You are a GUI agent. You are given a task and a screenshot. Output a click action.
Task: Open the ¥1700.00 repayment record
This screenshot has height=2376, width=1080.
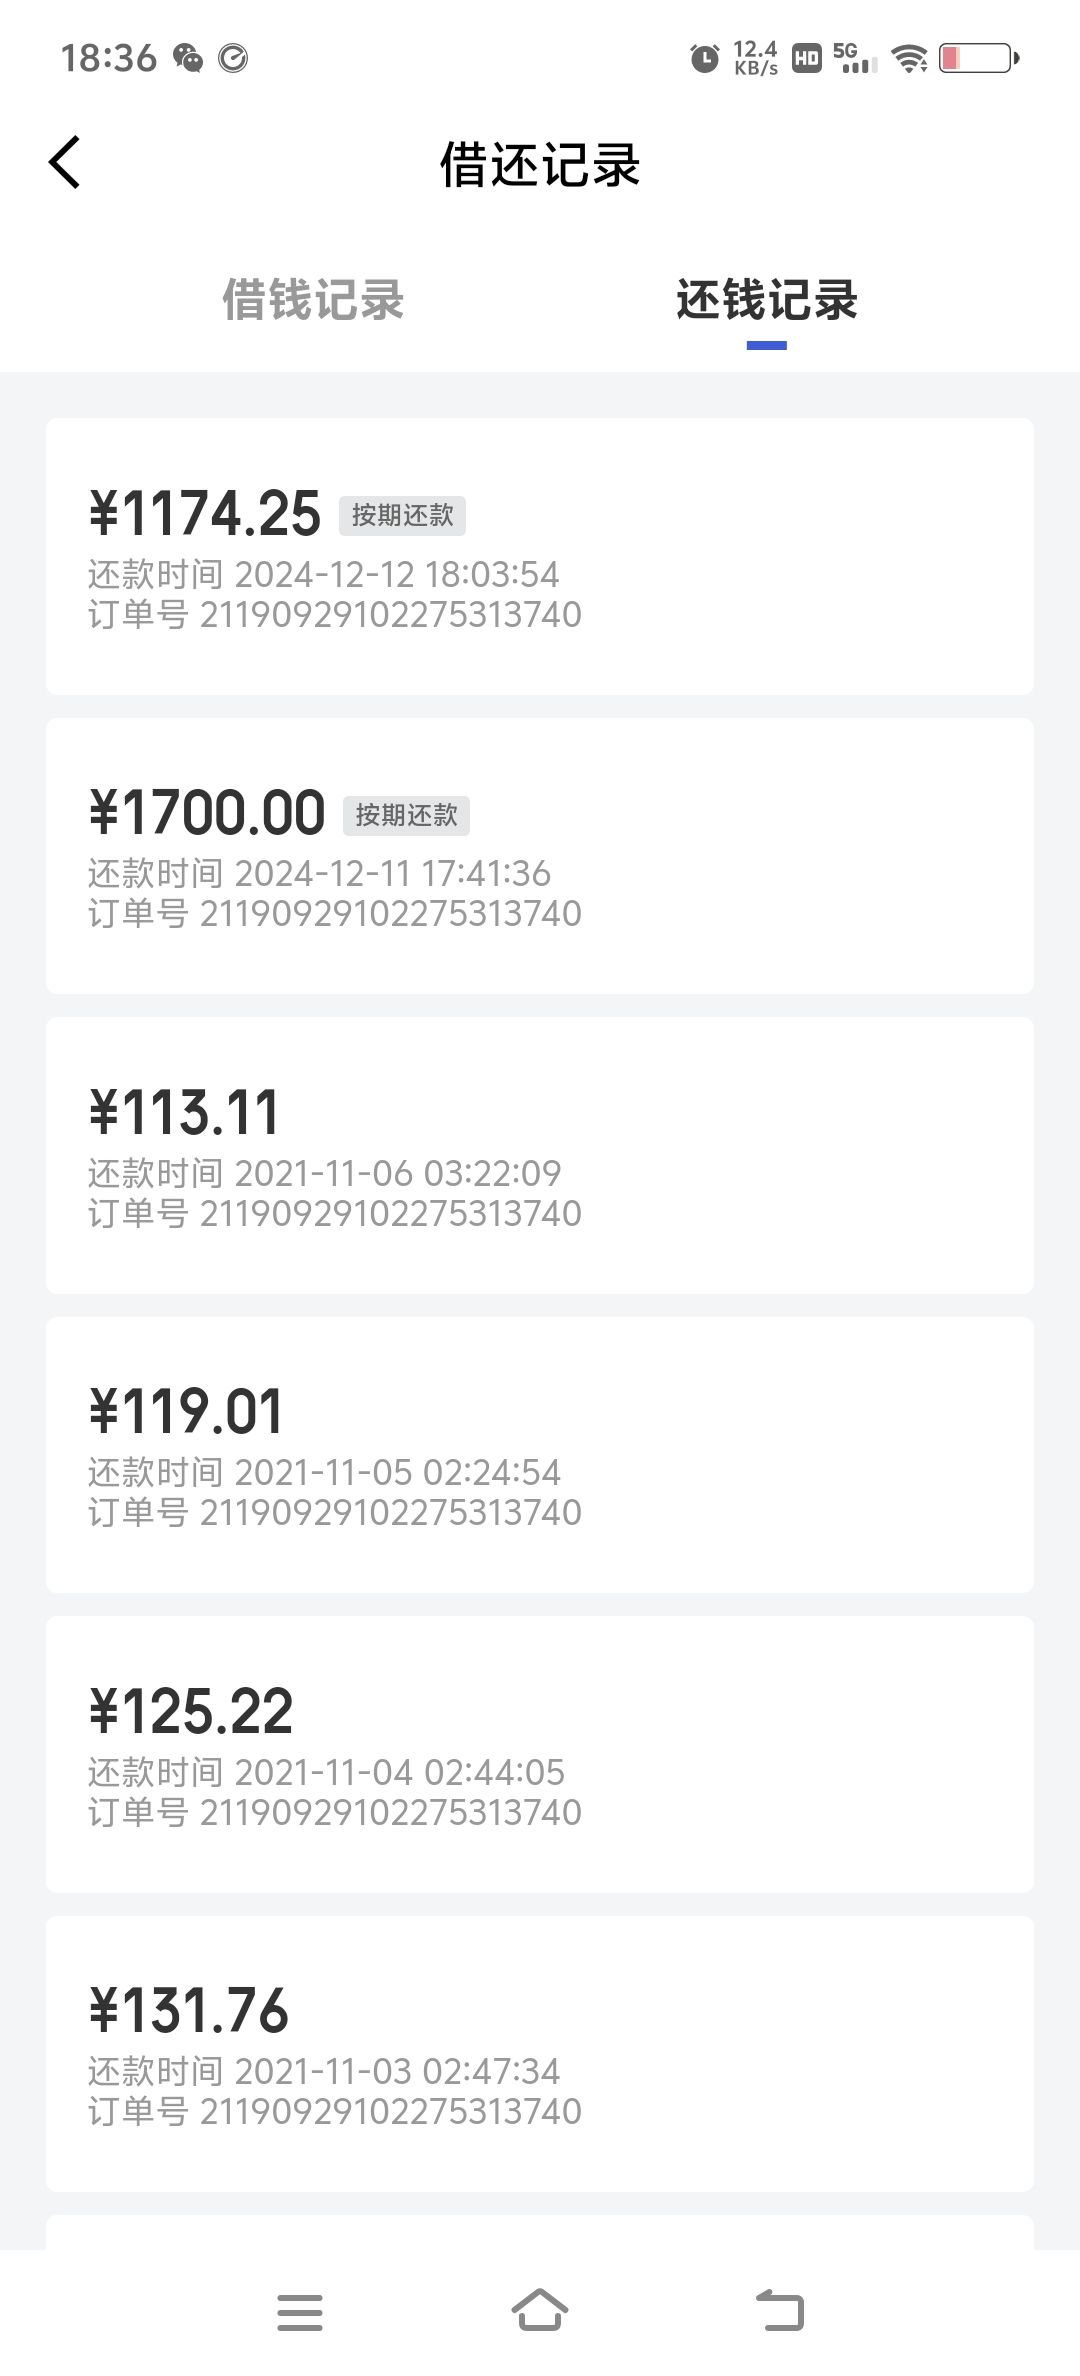point(540,856)
